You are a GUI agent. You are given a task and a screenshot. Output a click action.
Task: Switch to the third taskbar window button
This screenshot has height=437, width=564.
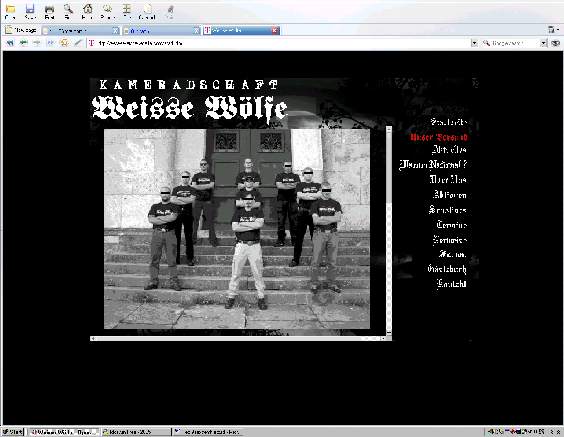coord(208,432)
